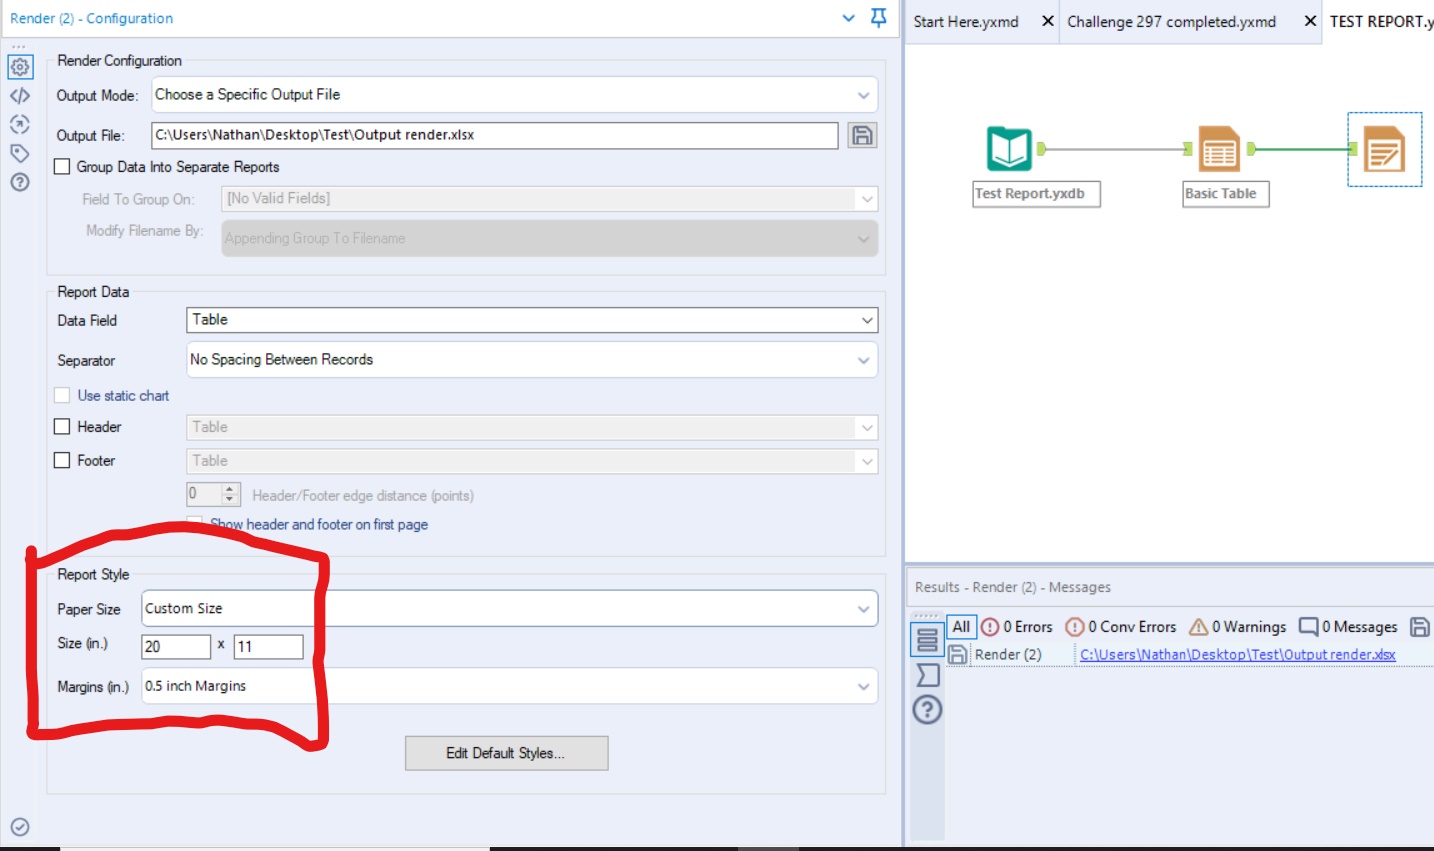Viewport: 1434px width, 851px height.
Task: Click the save icon next to Output File
Action: (862, 133)
